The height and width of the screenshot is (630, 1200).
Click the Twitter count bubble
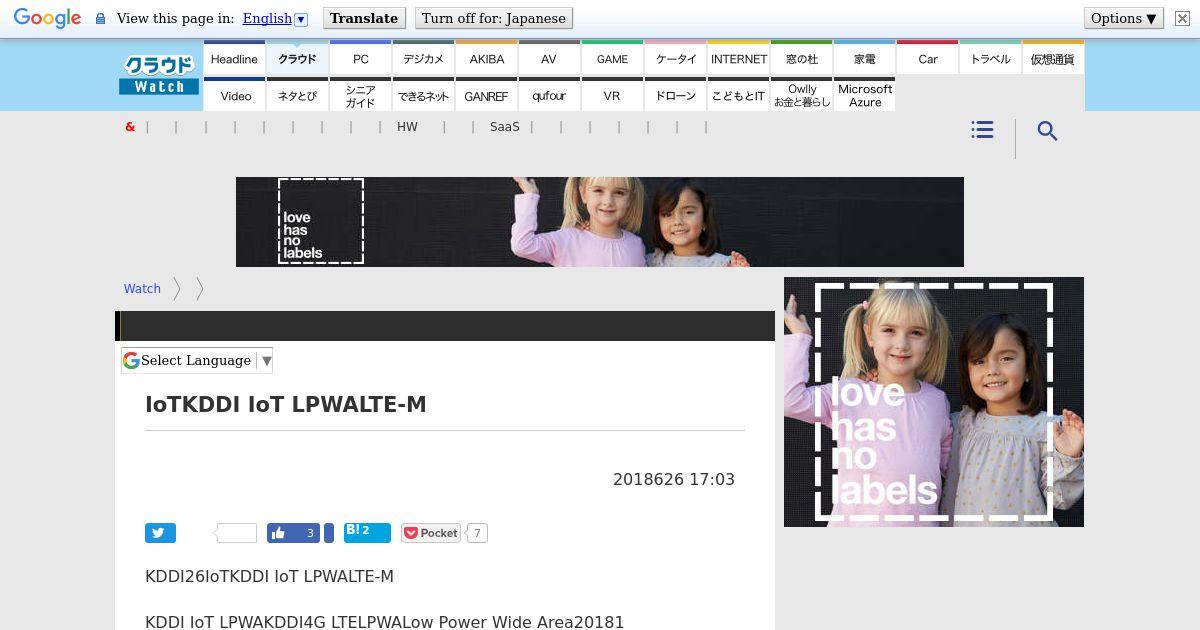click(236, 533)
